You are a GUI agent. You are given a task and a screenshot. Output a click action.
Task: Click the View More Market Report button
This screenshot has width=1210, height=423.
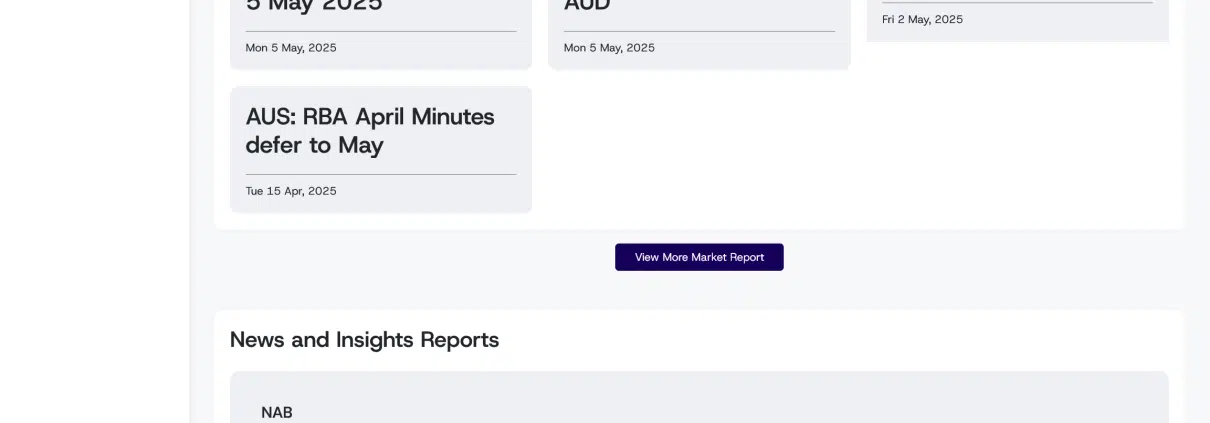pos(699,257)
